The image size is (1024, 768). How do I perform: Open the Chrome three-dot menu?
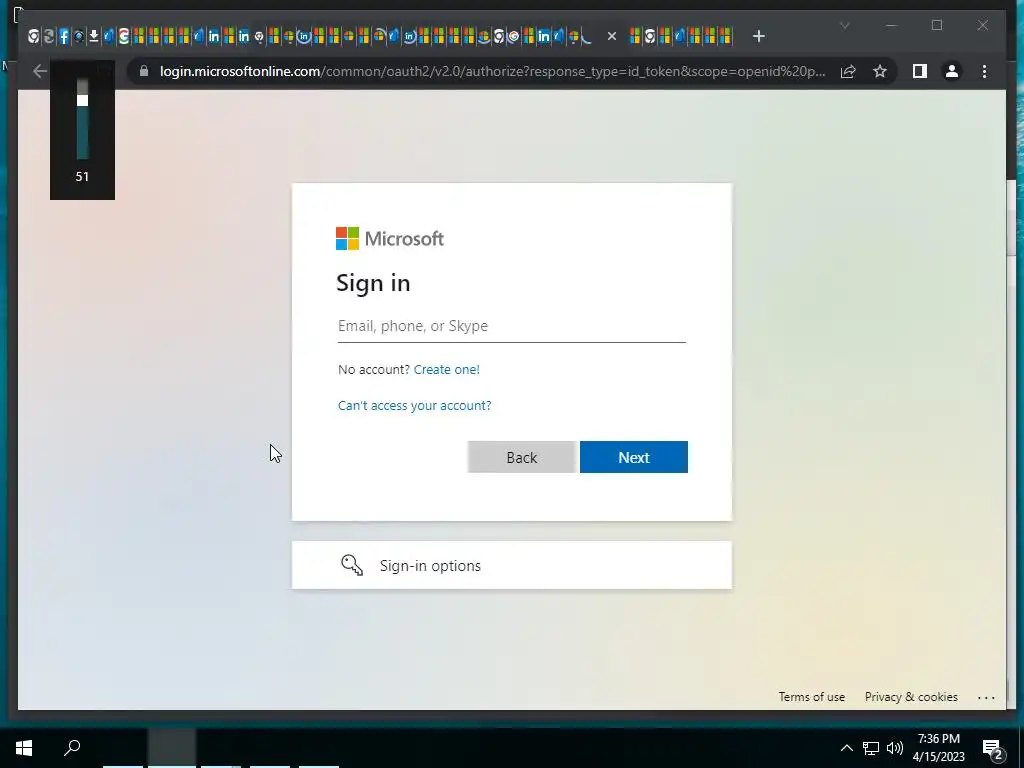[984, 71]
